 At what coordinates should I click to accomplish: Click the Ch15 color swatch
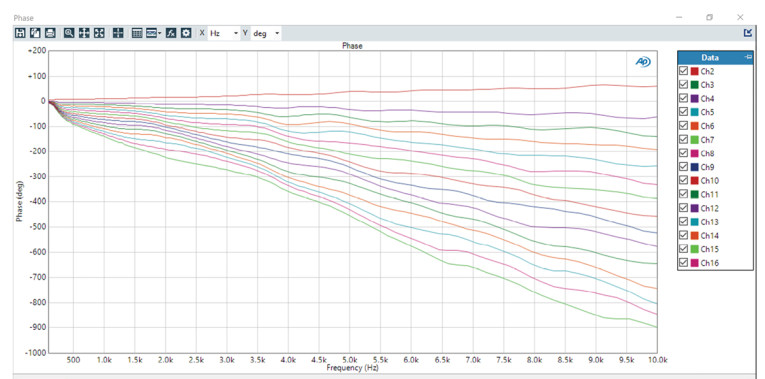pyautogui.click(x=695, y=249)
